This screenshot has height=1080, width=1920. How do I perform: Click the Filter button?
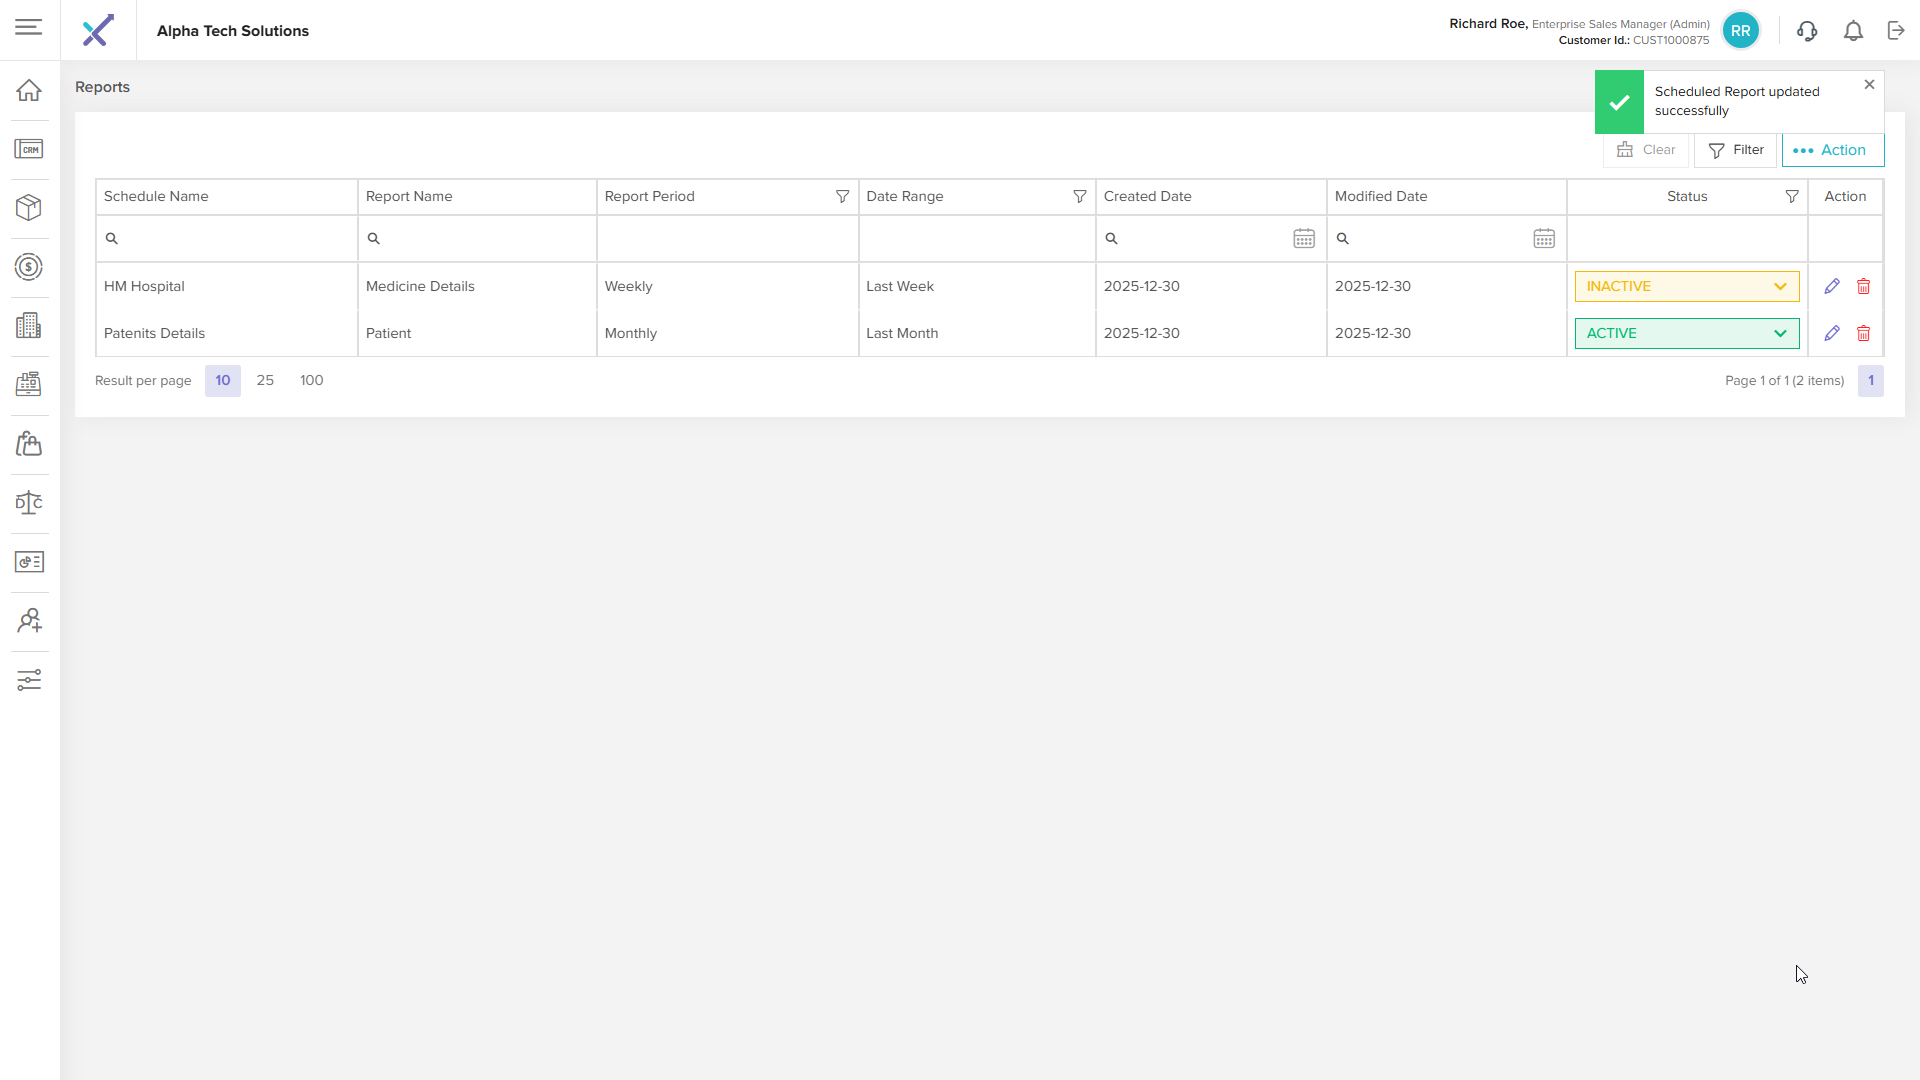pyautogui.click(x=1736, y=150)
